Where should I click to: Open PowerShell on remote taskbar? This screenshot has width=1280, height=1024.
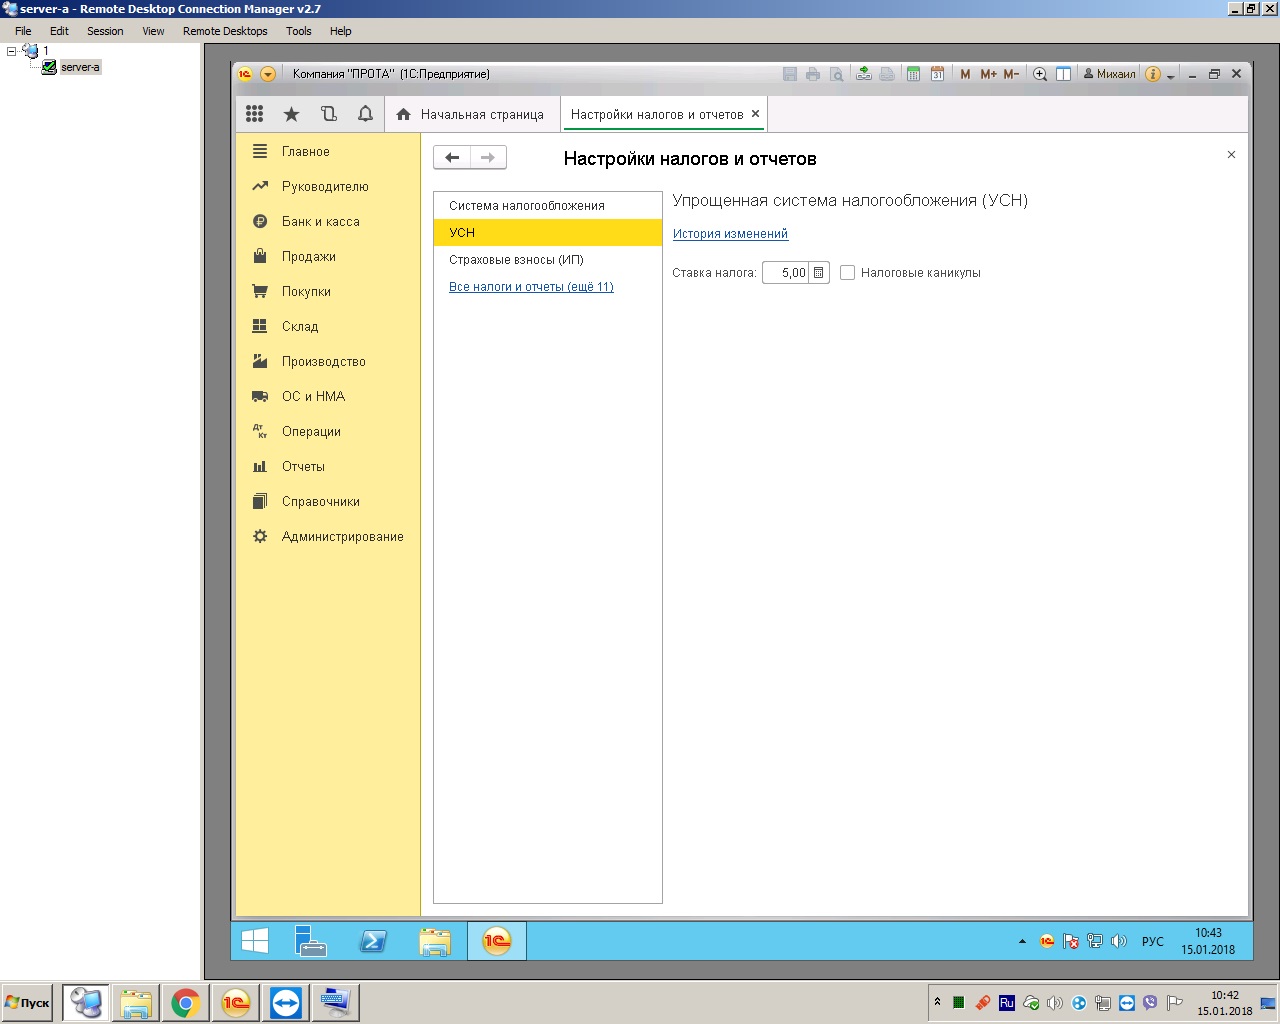(x=373, y=941)
